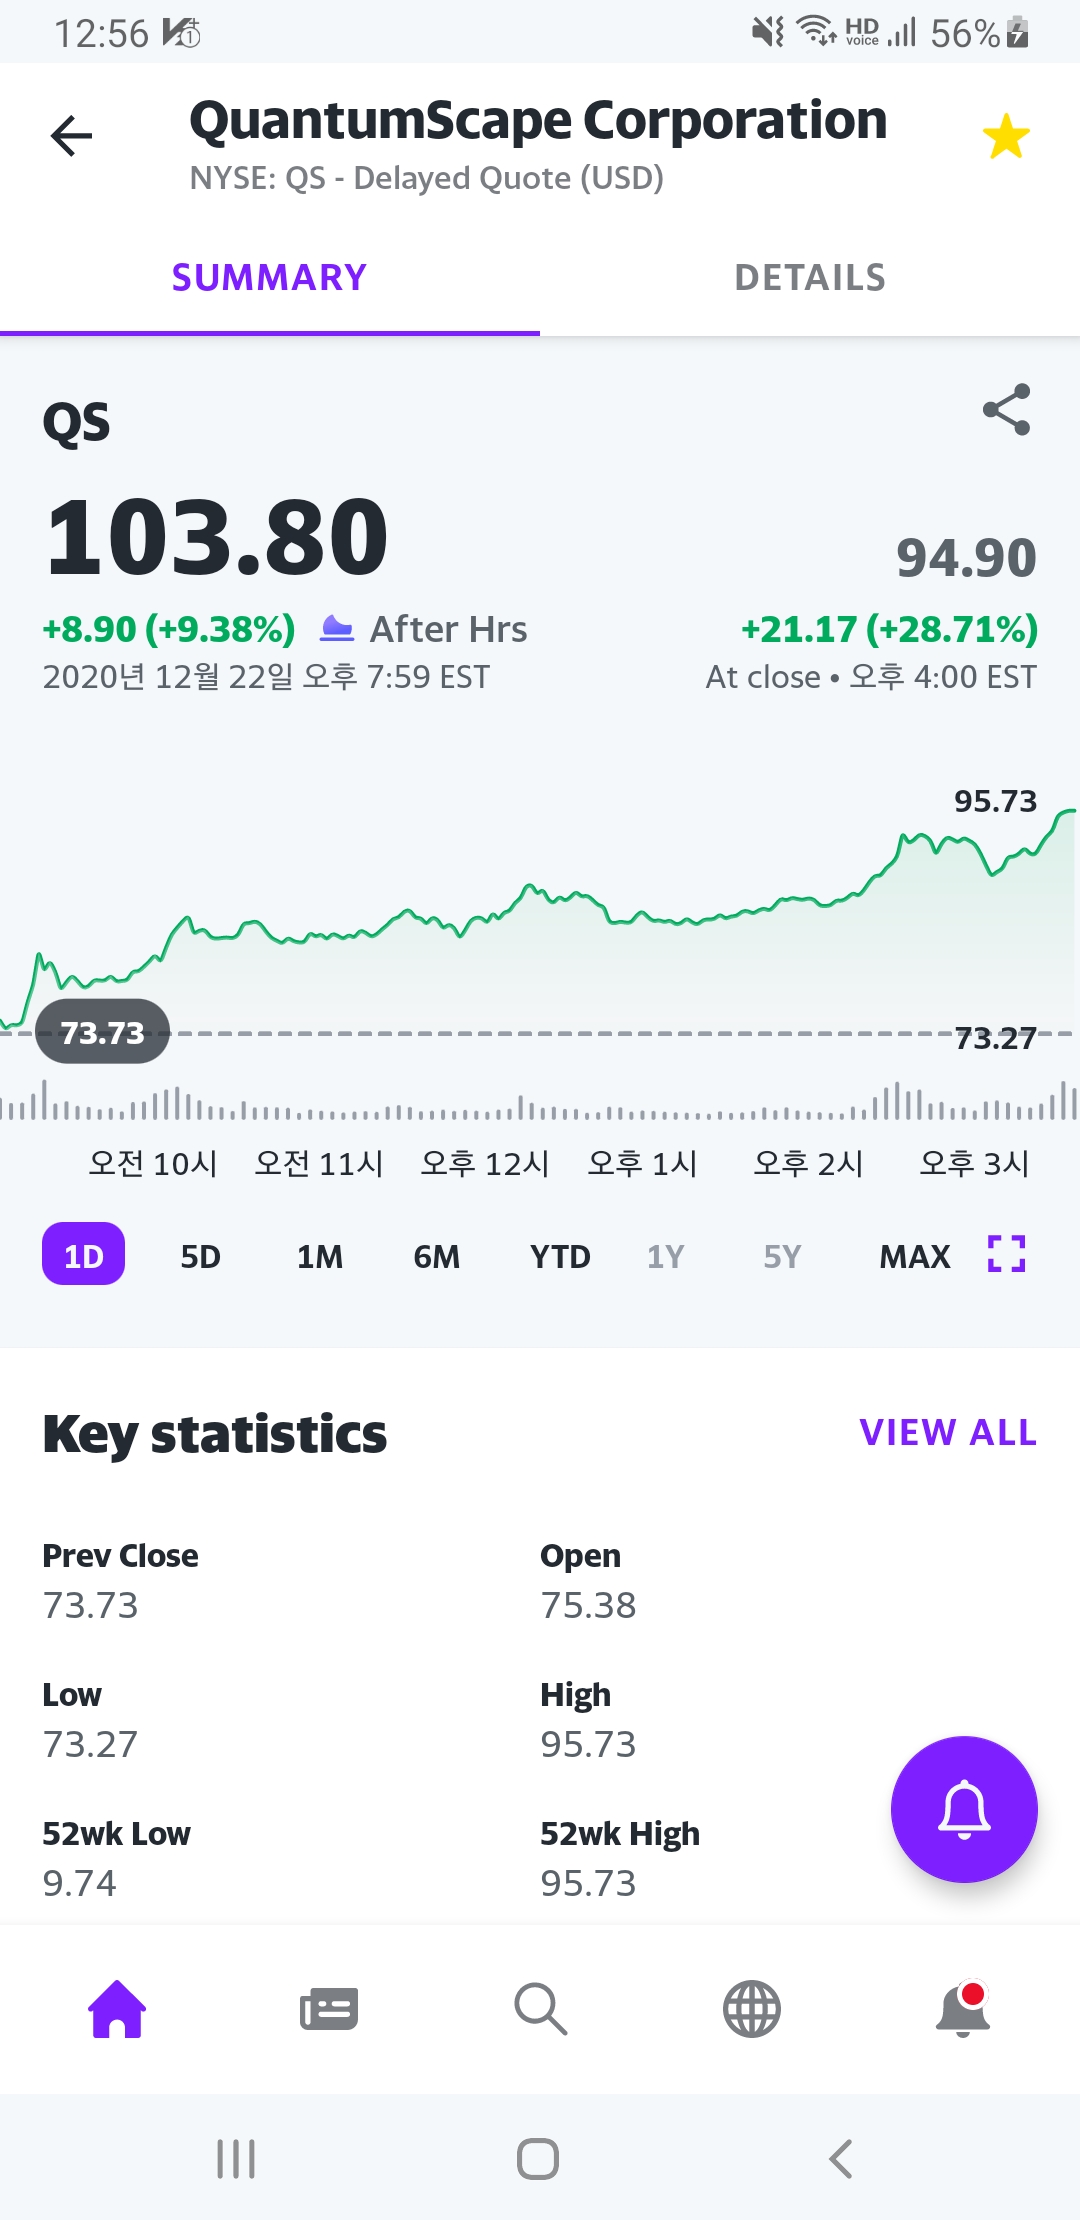Switch chart to 6M range
This screenshot has height=2220, width=1080.
click(x=437, y=1256)
